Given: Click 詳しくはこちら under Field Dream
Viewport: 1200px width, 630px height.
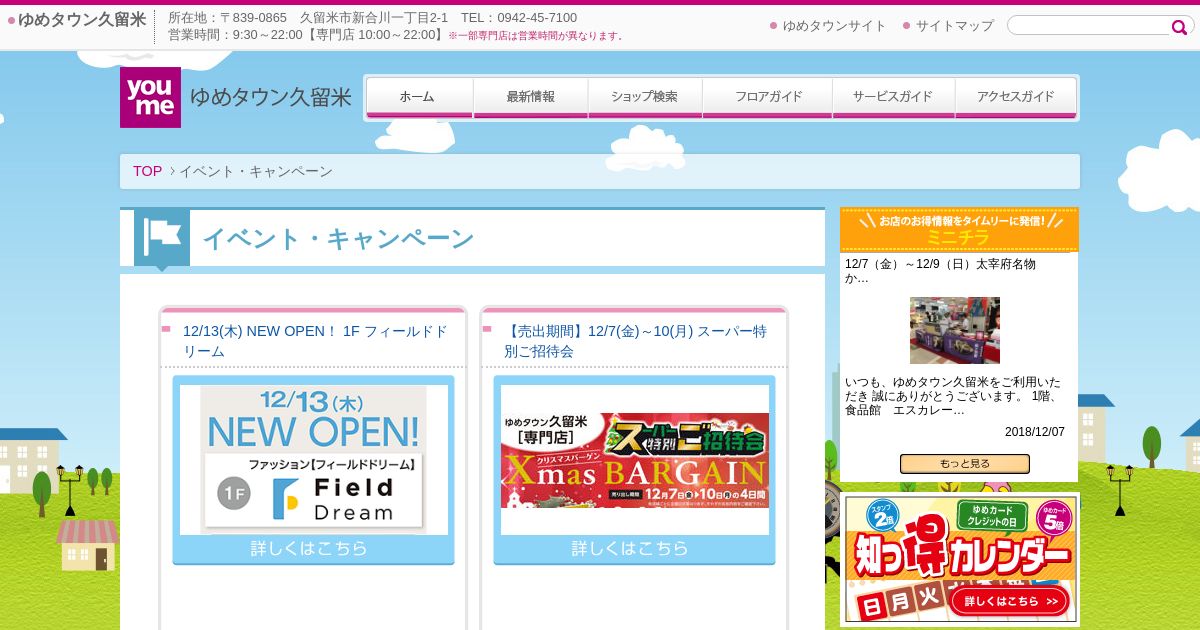Looking at the screenshot, I should (x=309, y=548).
